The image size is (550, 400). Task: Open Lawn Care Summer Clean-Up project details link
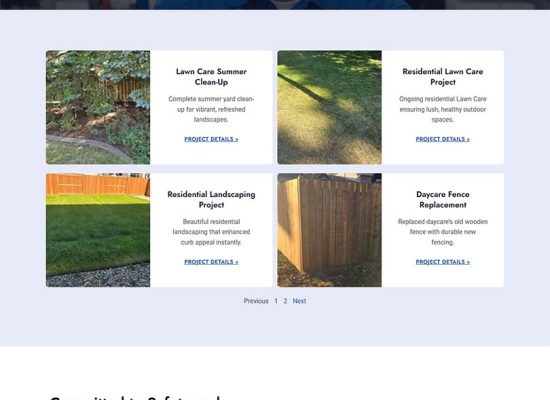tap(211, 139)
